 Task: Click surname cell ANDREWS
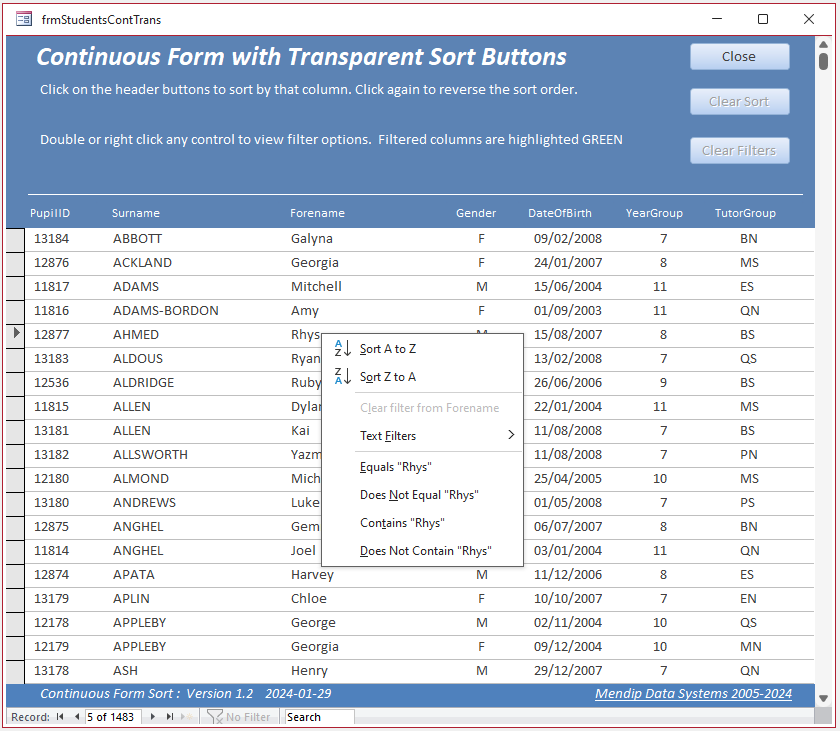click(x=144, y=502)
